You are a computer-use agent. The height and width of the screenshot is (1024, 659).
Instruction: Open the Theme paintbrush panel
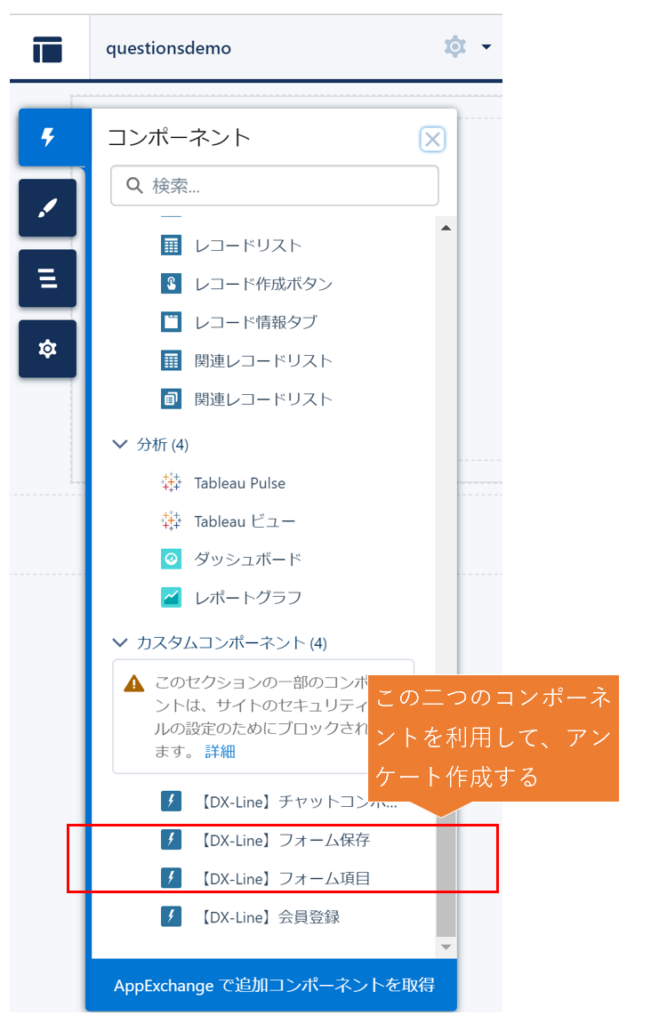coord(47,208)
